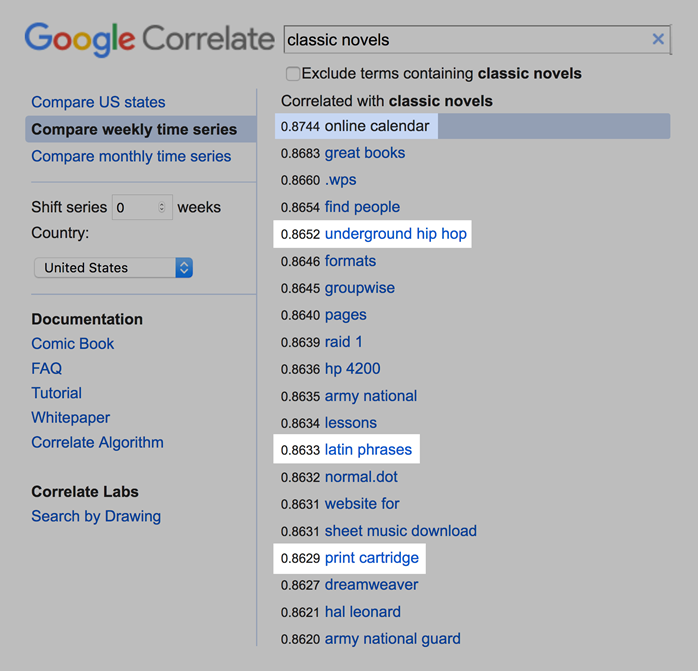Open Search by Drawing in Correlate Labs
Screen dimensions: 698x671
[96, 516]
